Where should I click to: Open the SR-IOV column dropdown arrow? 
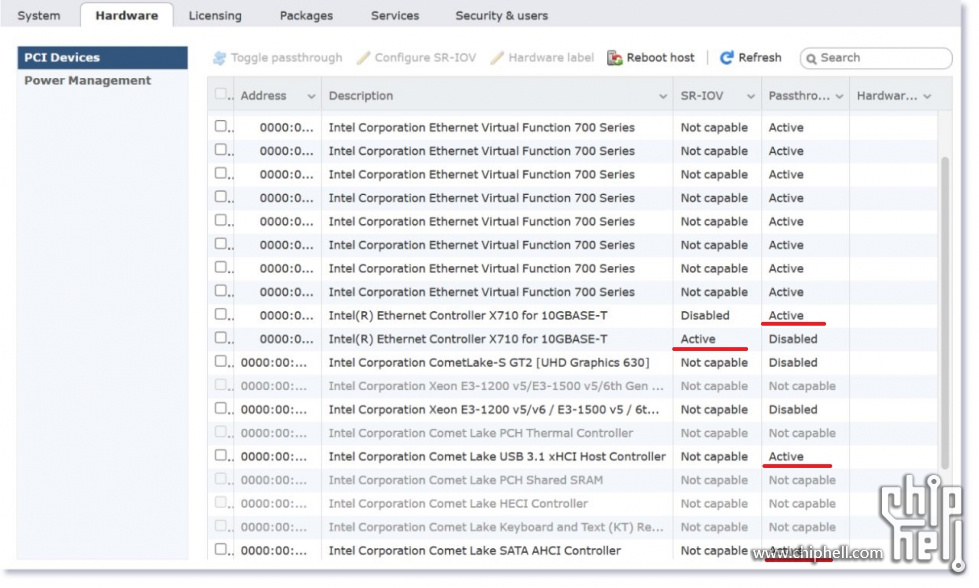(750, 96)
